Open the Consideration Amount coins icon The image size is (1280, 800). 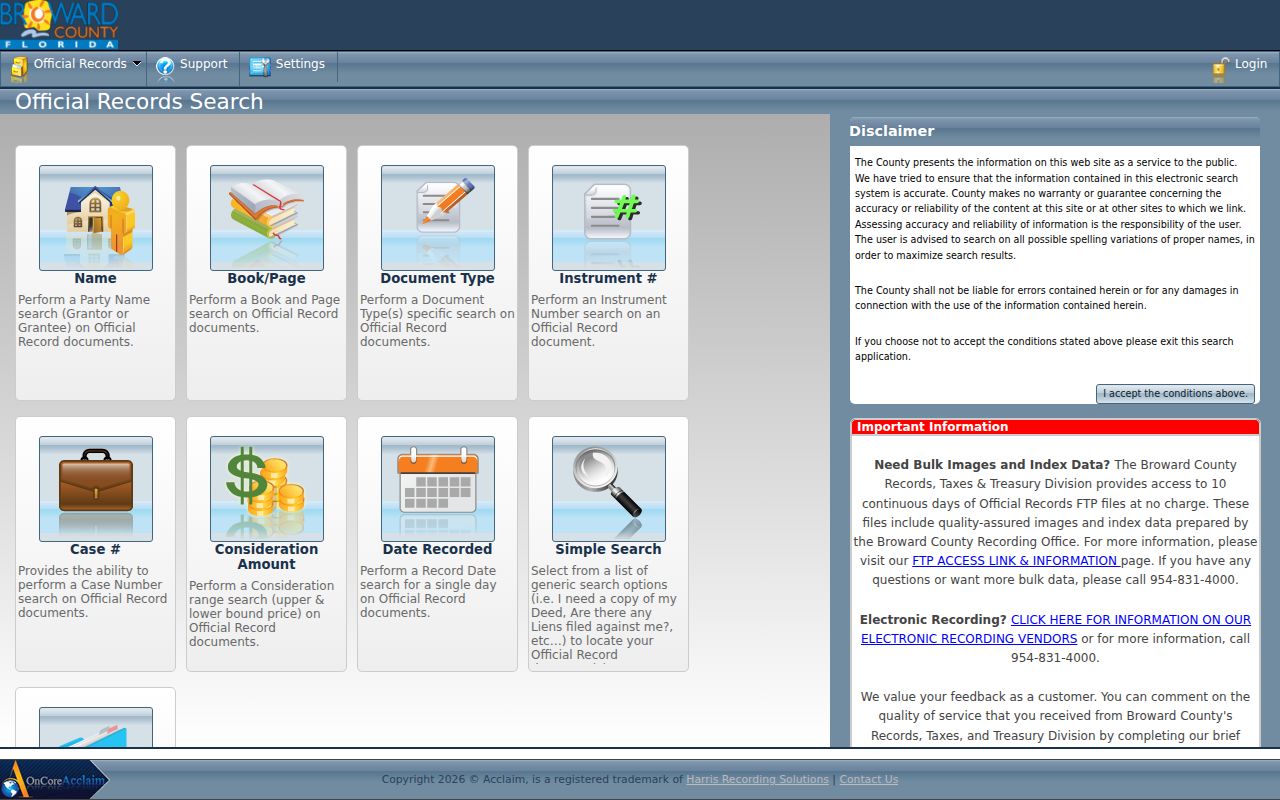(x=267, y=489)
